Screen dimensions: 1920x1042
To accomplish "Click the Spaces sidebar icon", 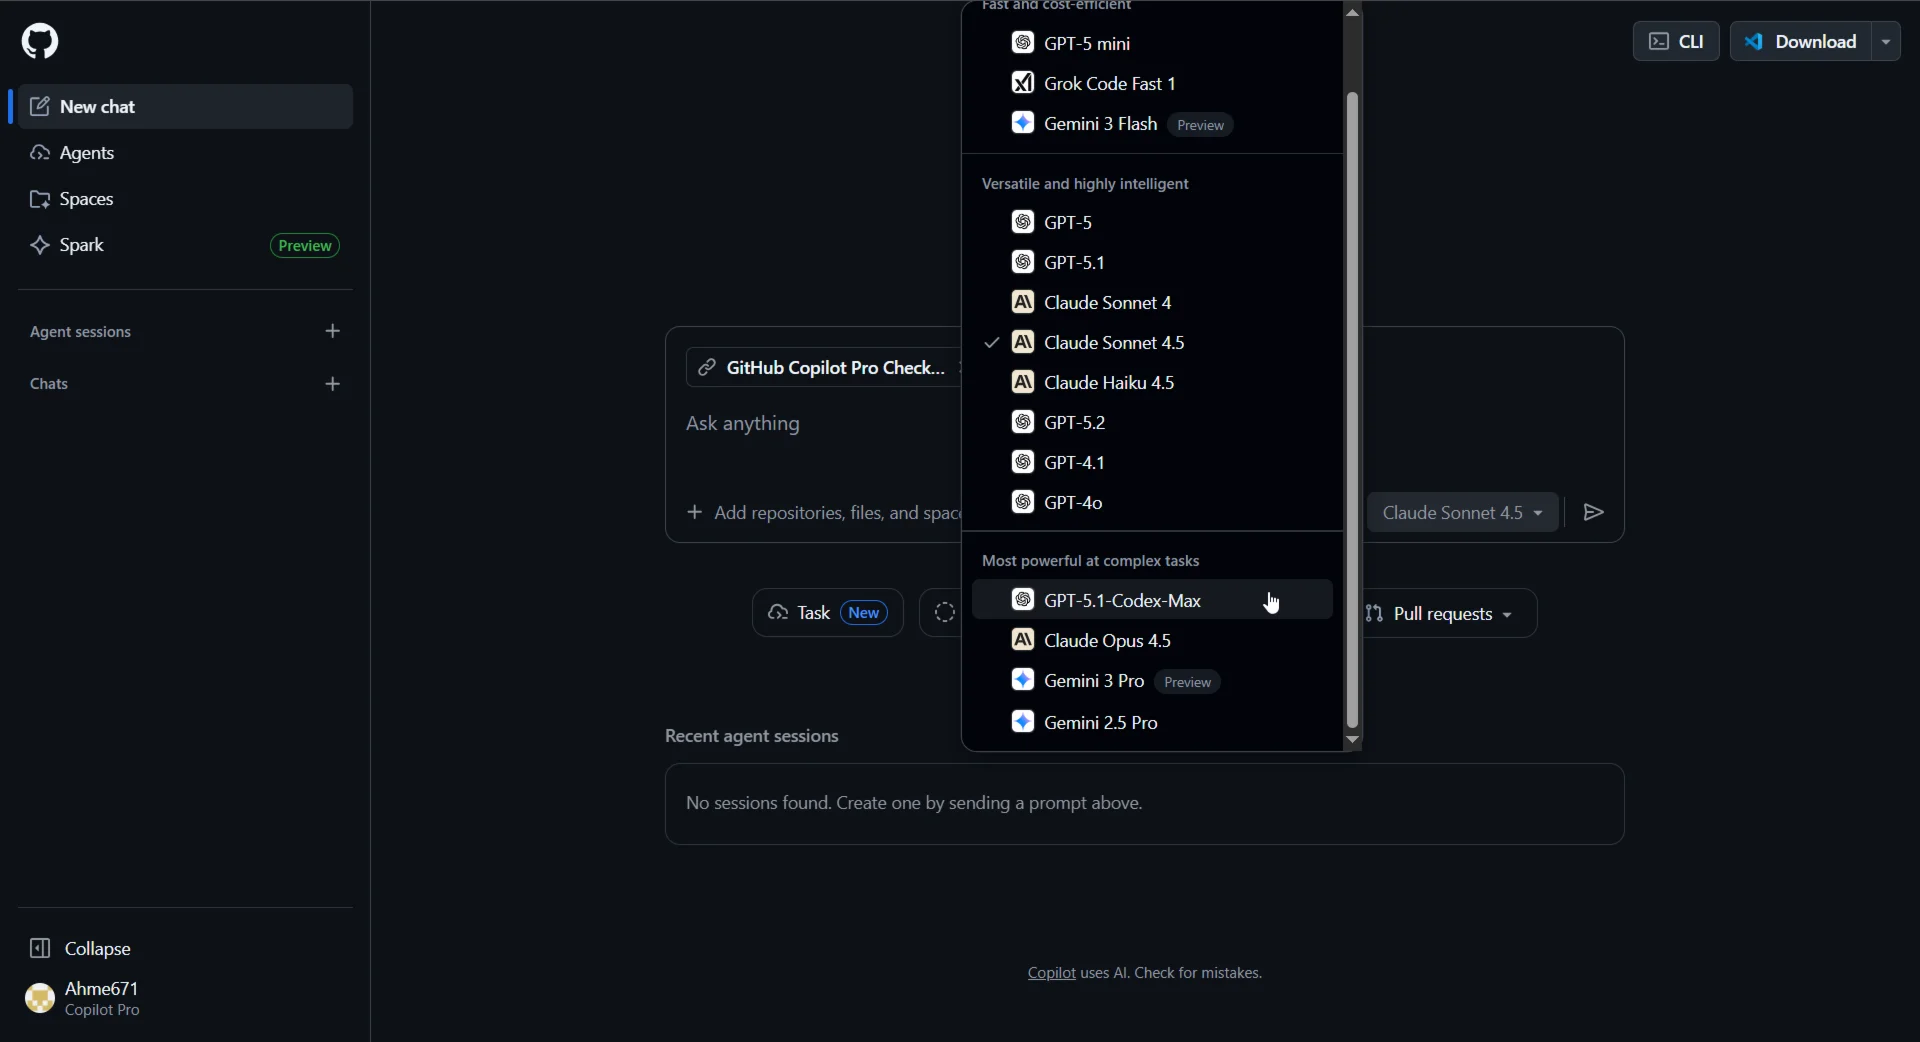I will click(x=40, y=199).
